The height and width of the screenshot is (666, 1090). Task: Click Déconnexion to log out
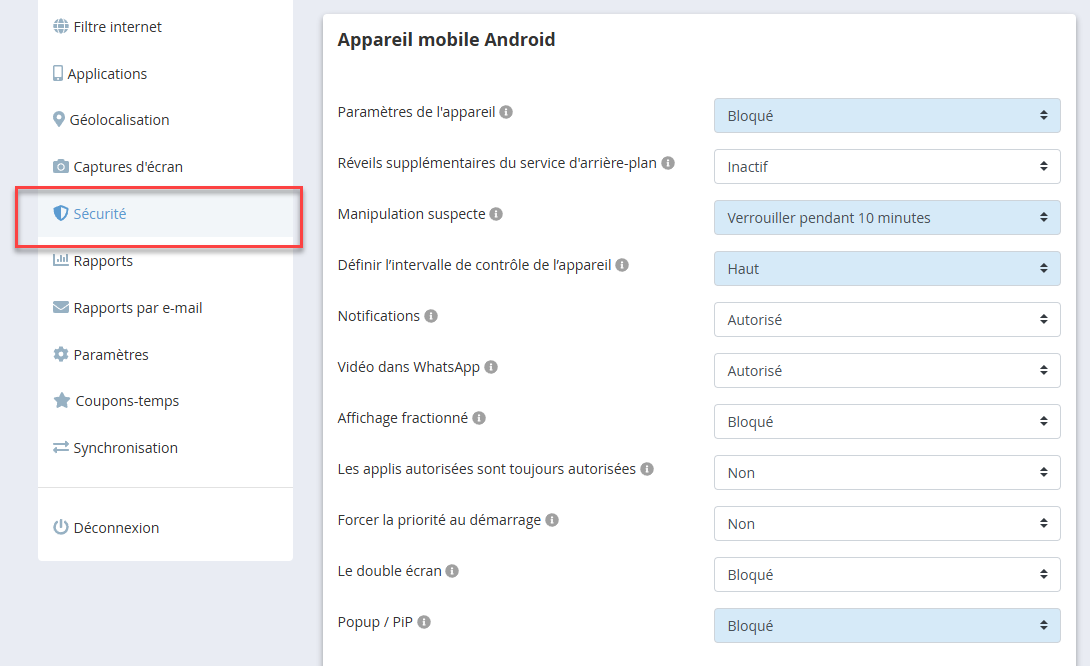116,528
